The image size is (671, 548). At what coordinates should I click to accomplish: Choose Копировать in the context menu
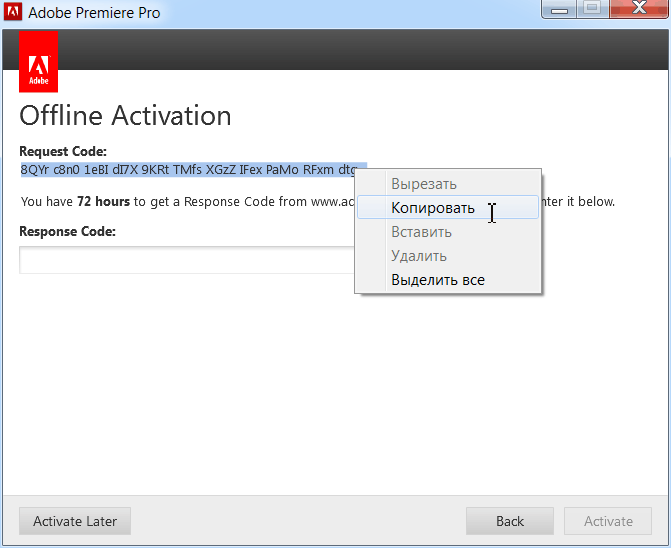[448, 207]
